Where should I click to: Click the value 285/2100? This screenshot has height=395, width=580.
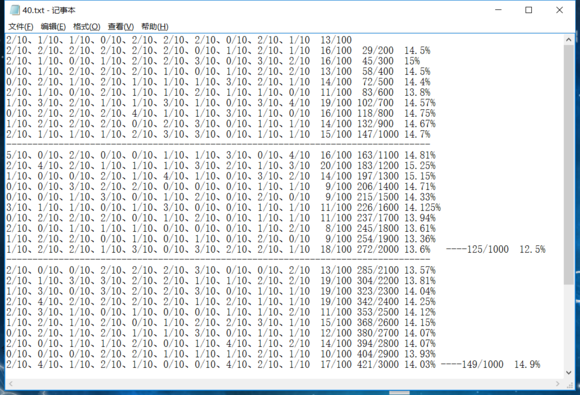378,270
